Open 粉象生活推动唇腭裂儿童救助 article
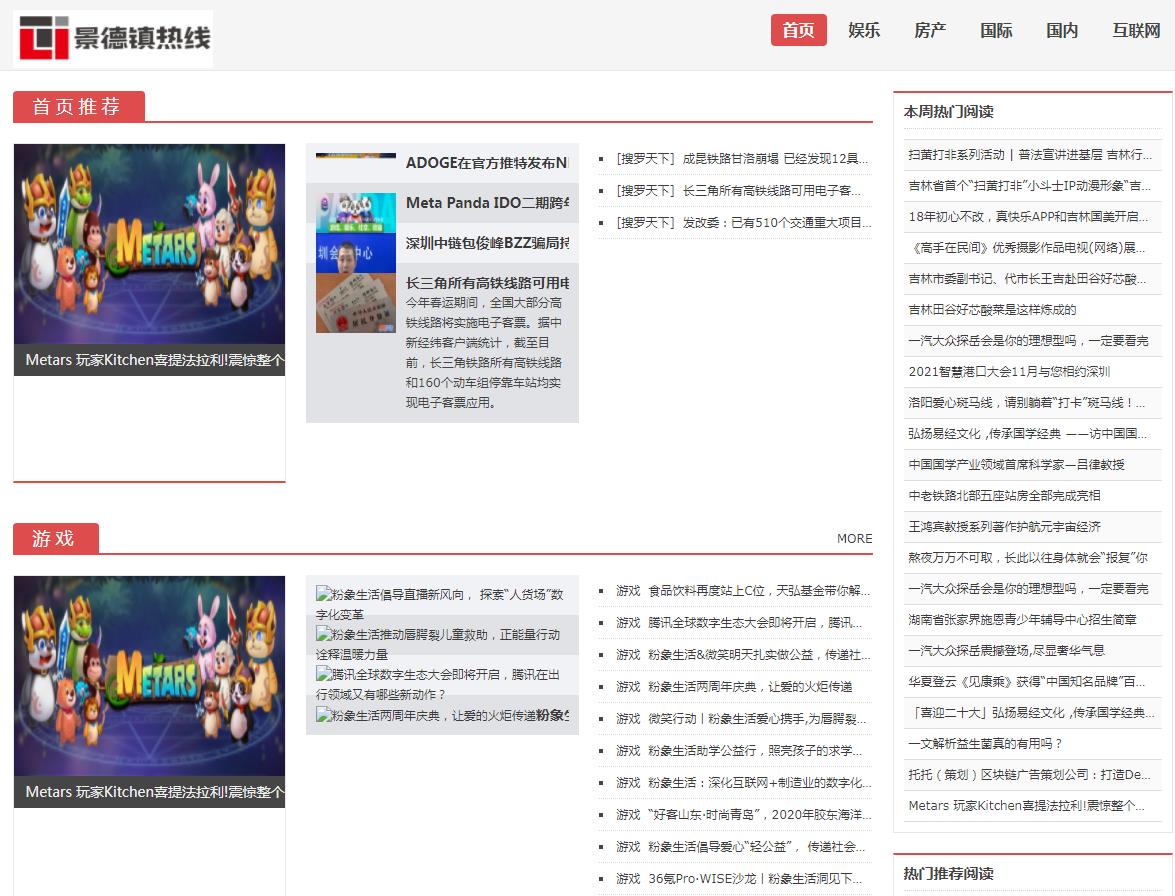The image size is (1175, 896). point(439,644)
